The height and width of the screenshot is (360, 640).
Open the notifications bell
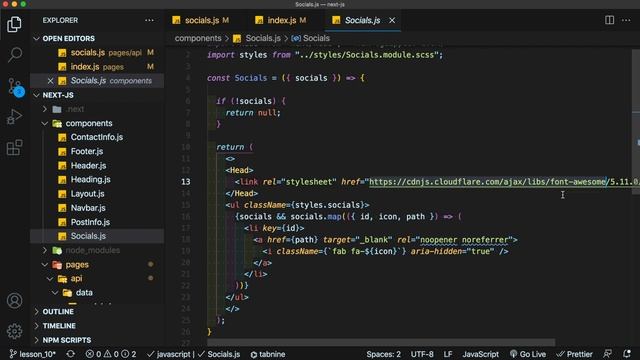click(x=627, y=354)
